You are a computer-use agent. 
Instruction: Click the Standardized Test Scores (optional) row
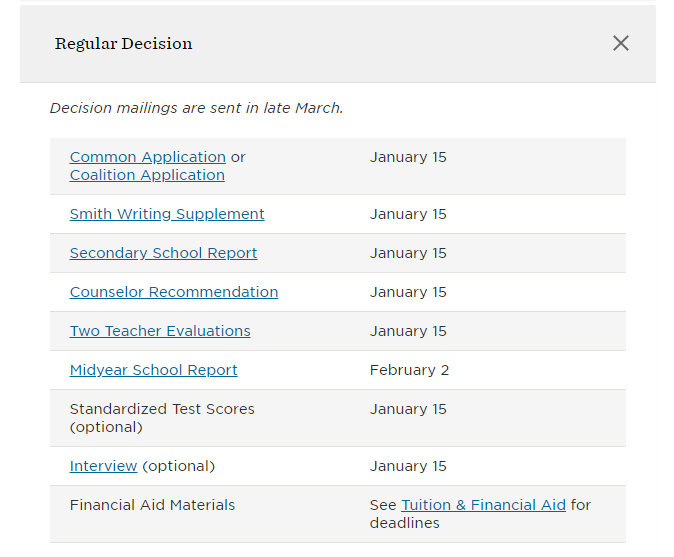[338, 418]
